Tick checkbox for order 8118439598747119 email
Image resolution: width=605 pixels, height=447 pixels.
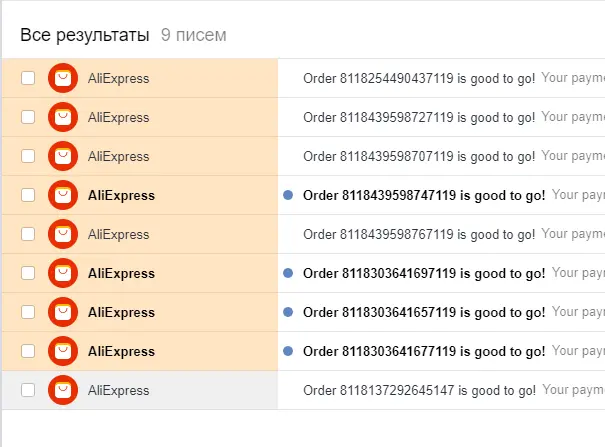coord(28,195)
